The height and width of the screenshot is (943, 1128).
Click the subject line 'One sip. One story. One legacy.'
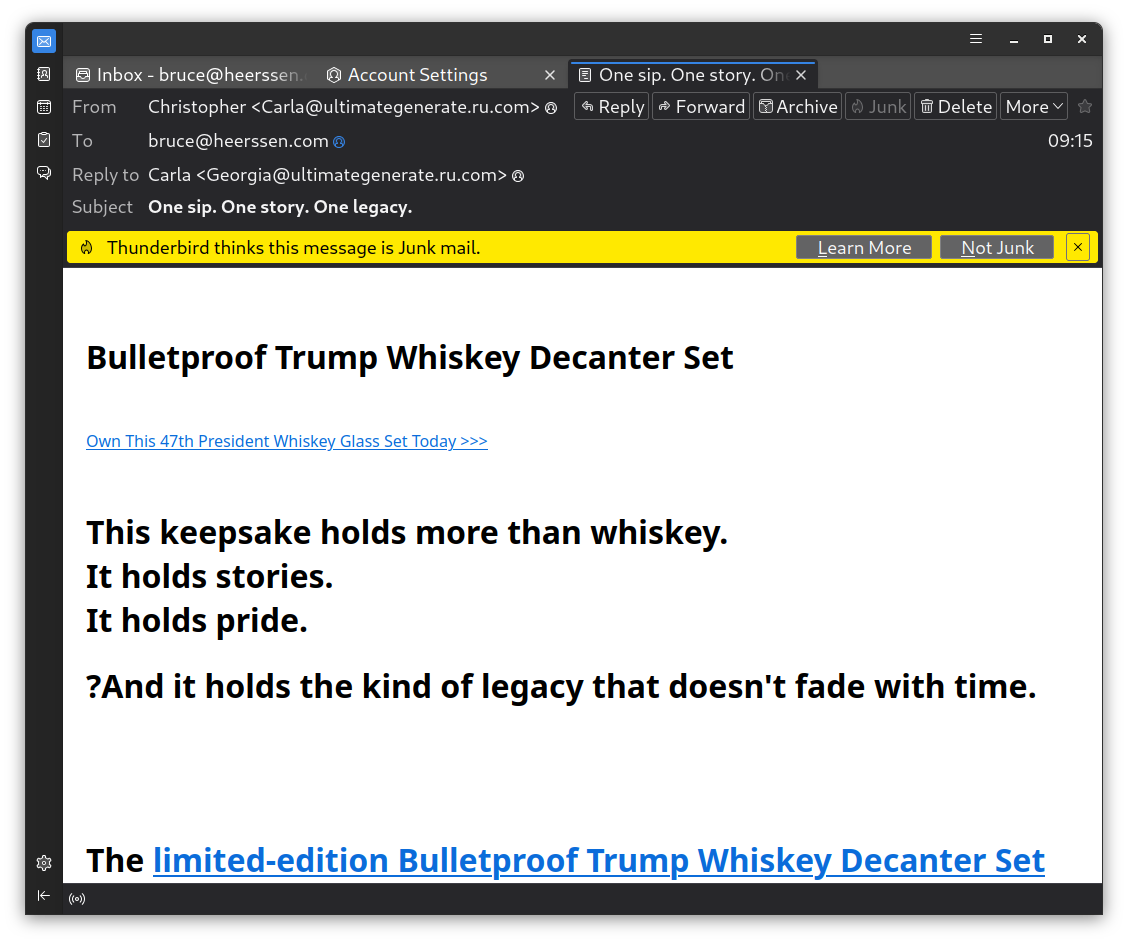point(280,207)
